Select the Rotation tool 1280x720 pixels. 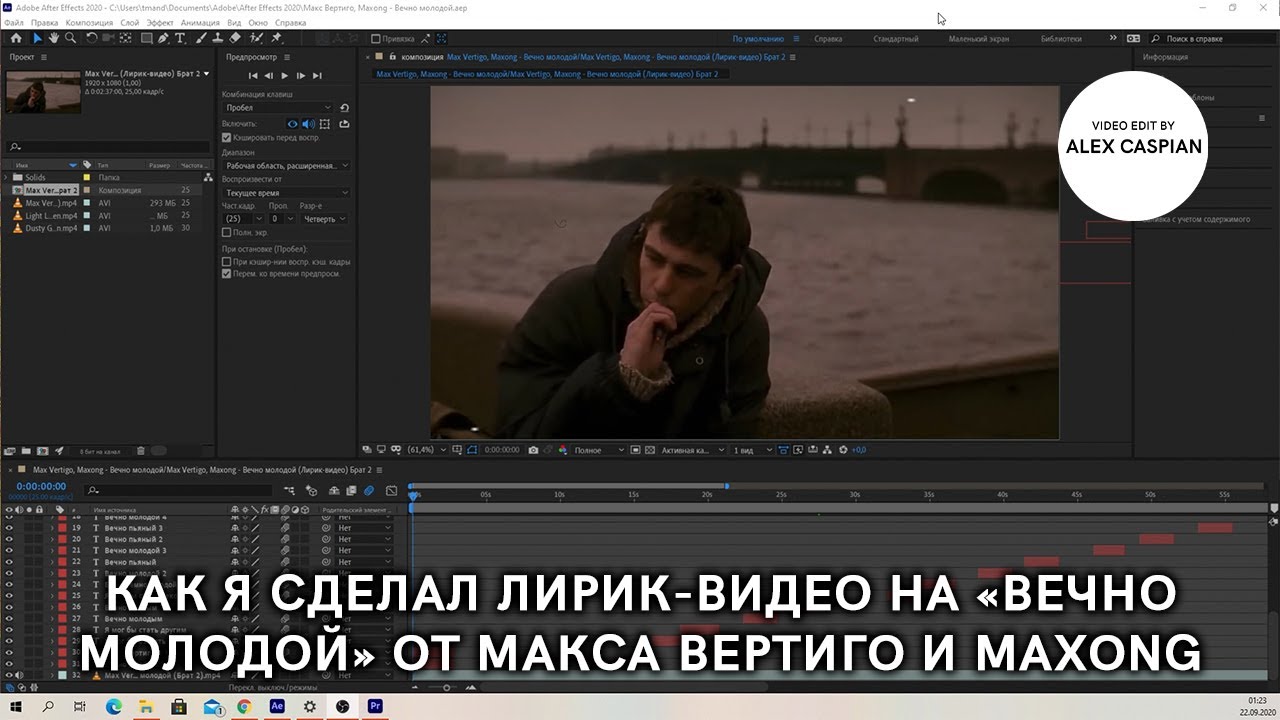[x=92, y=38]
